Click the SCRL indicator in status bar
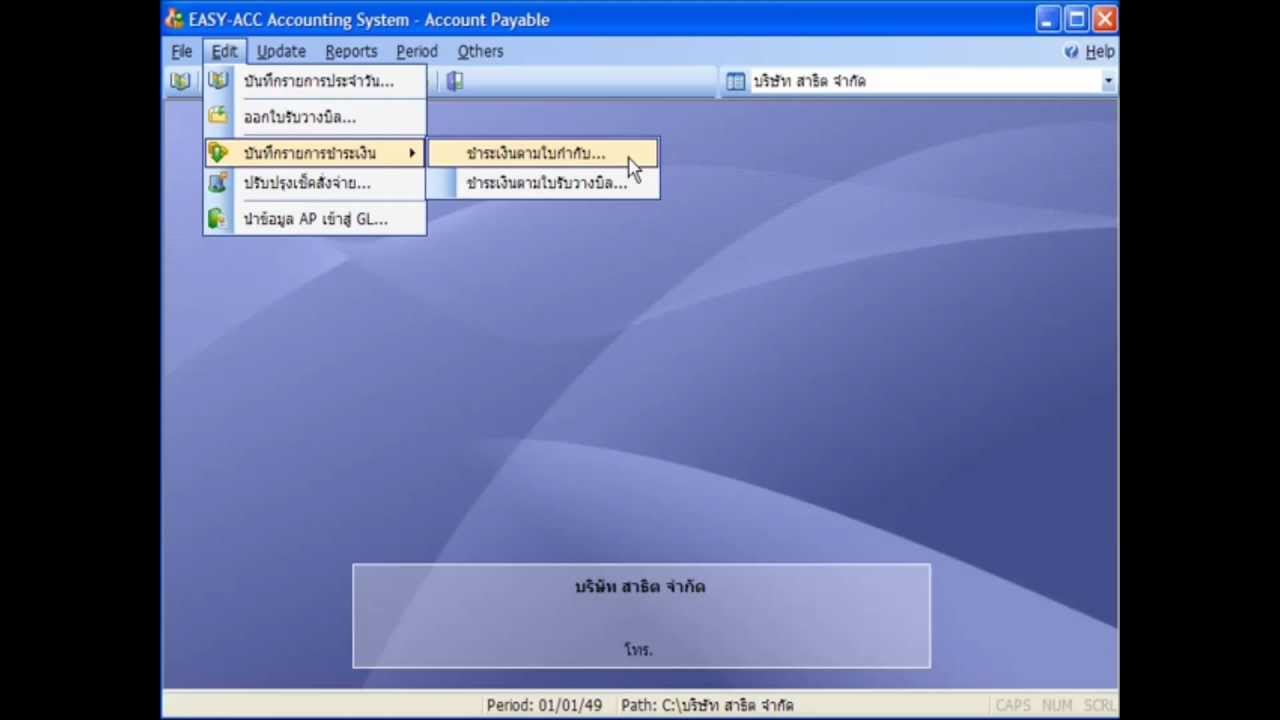This screenshot has height=720, width=1280. tap(1099, 705)
